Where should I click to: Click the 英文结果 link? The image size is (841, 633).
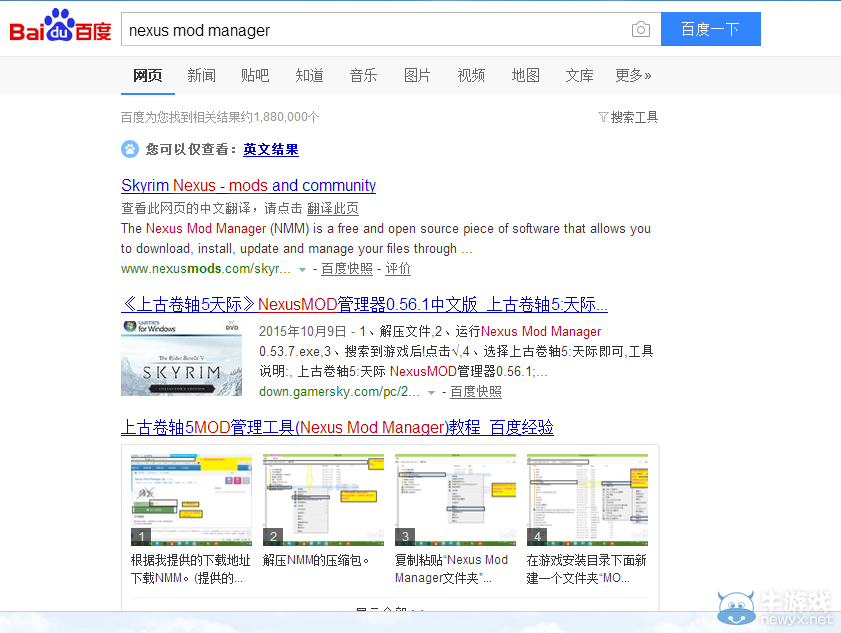tap(271, 149)
